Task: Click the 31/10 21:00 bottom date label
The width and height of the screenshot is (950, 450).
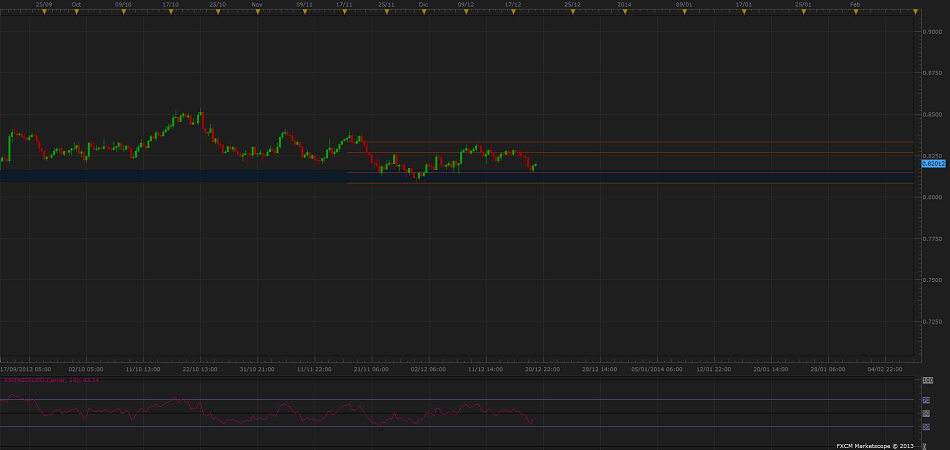Action: pos(256,368)
